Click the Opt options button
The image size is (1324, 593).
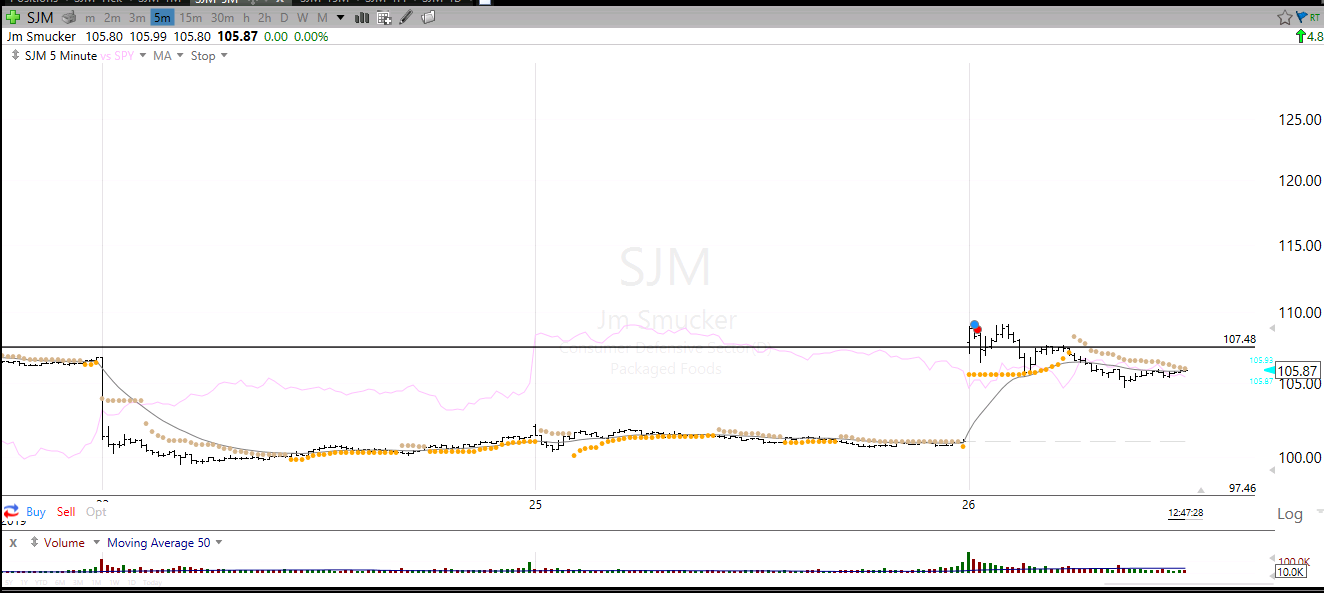coord(96,512)
